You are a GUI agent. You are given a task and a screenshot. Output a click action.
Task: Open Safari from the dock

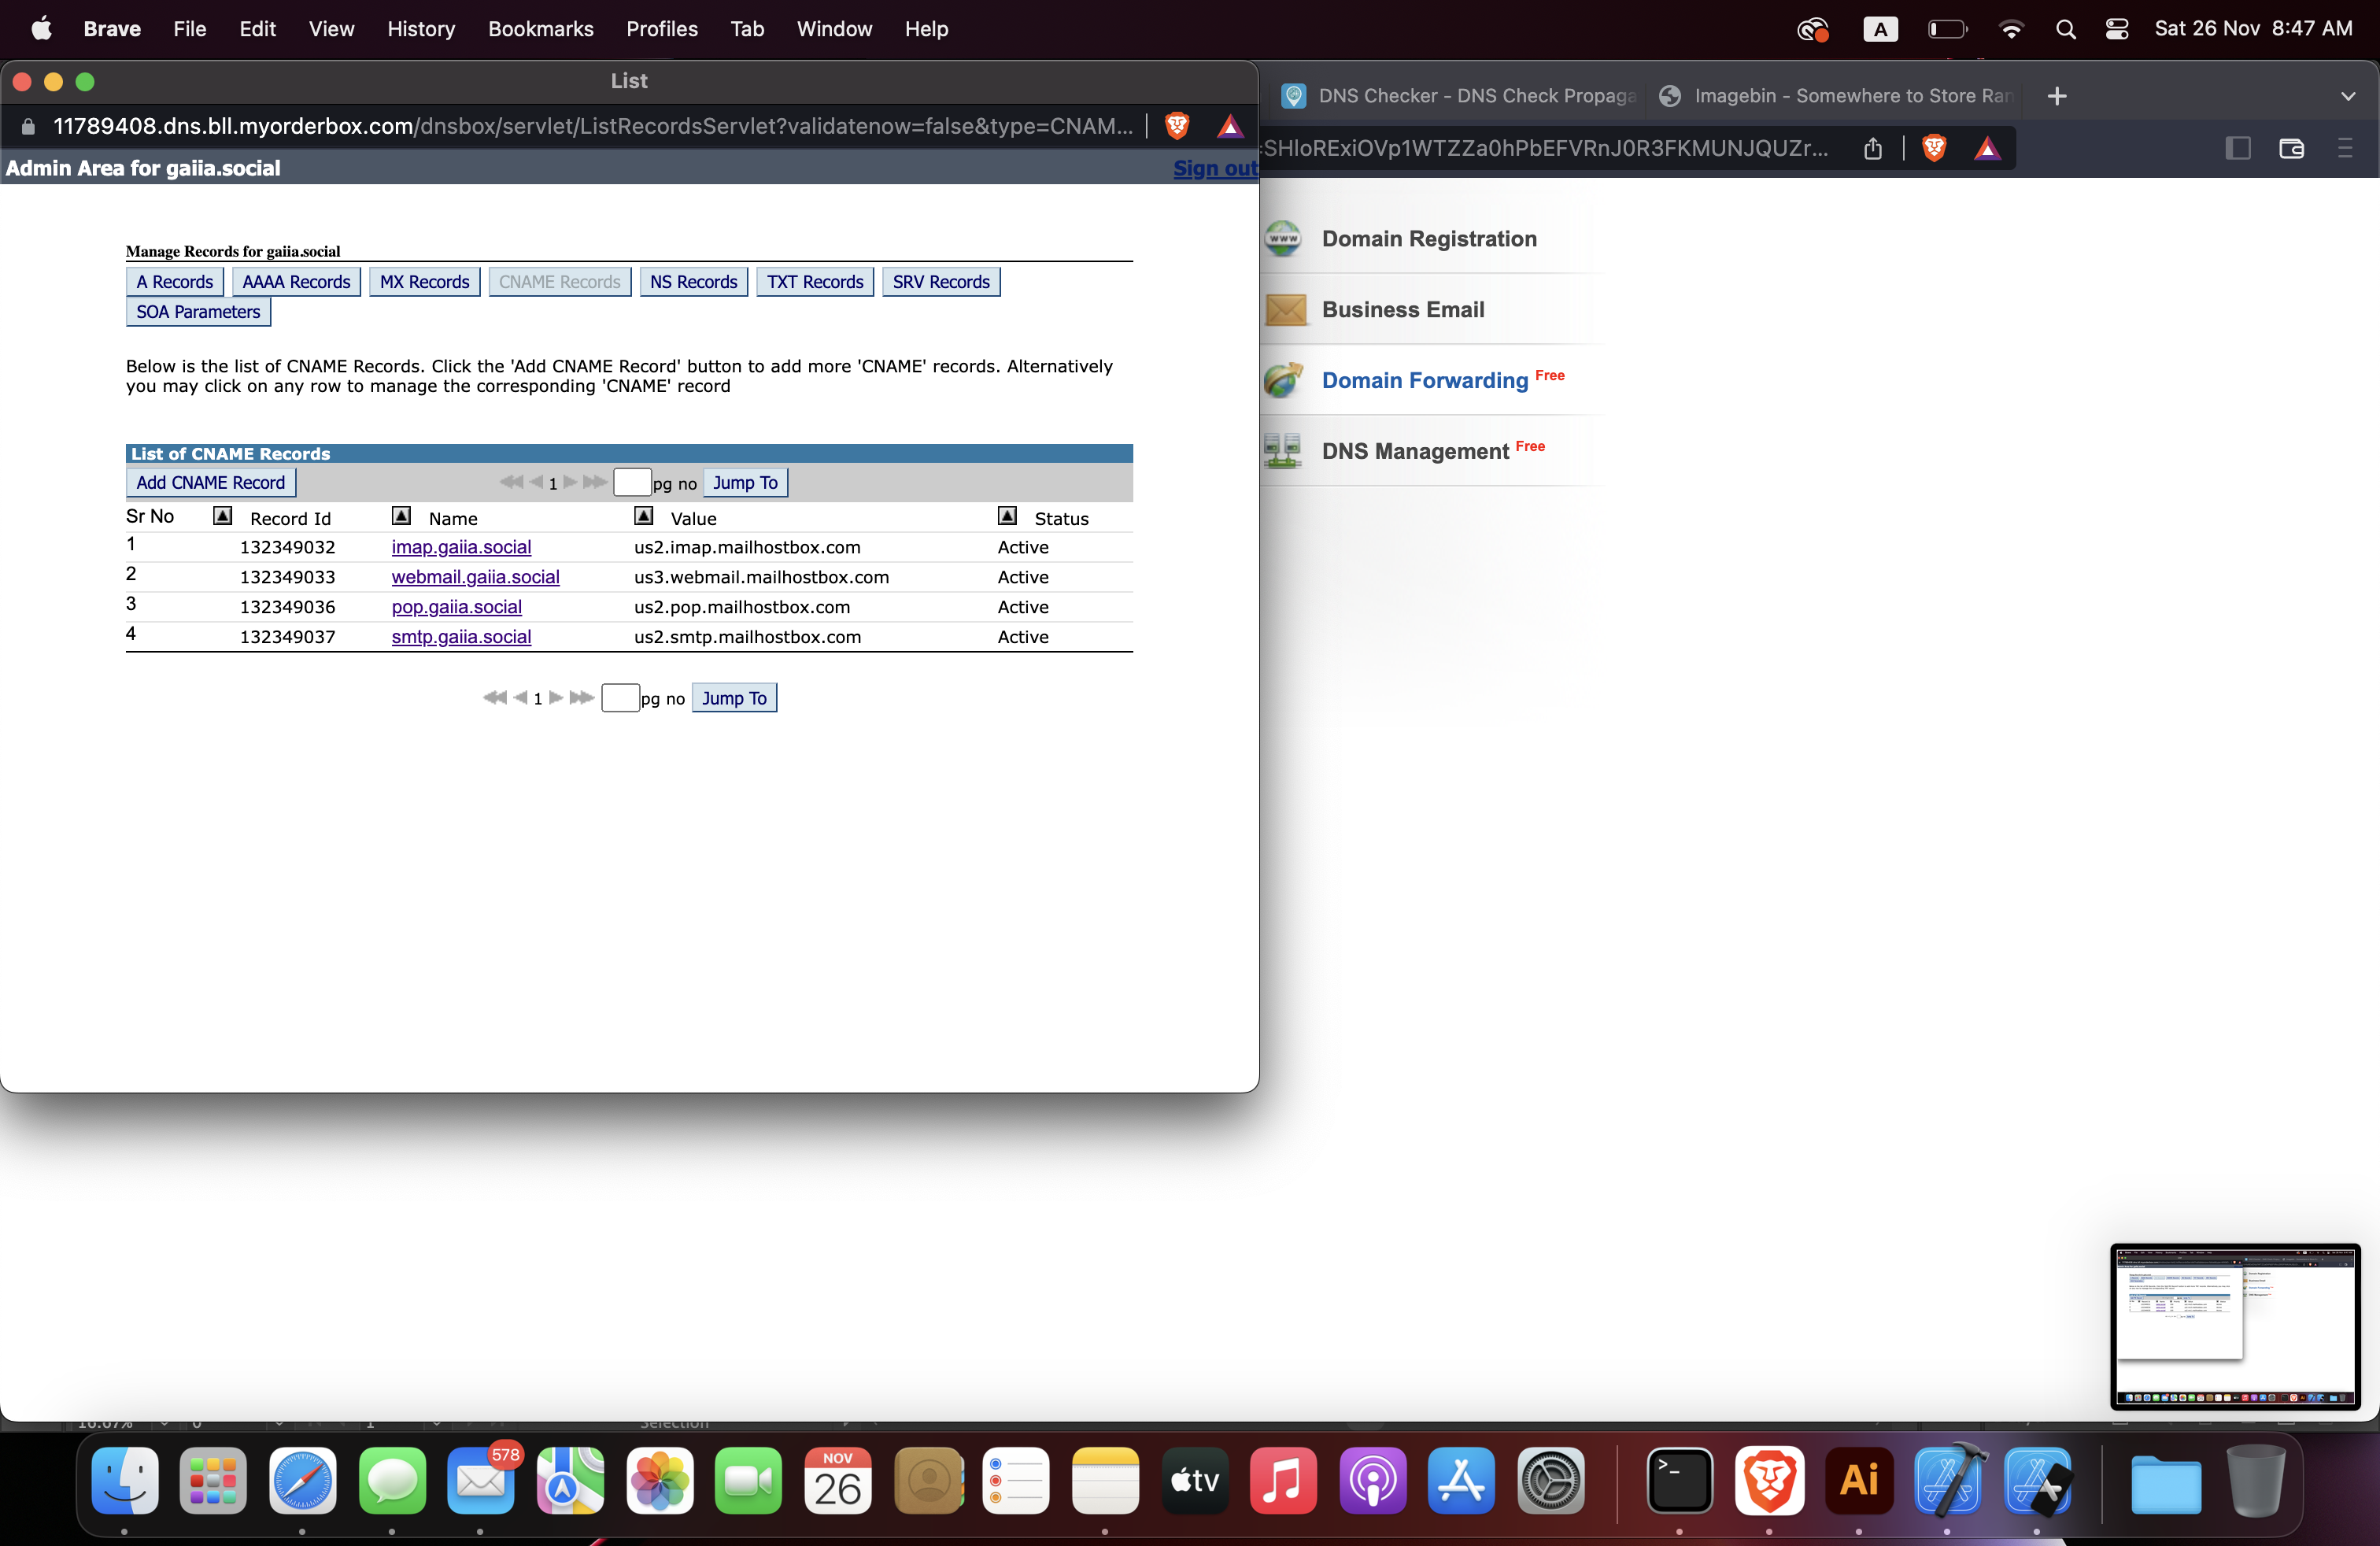(302, 1481)
